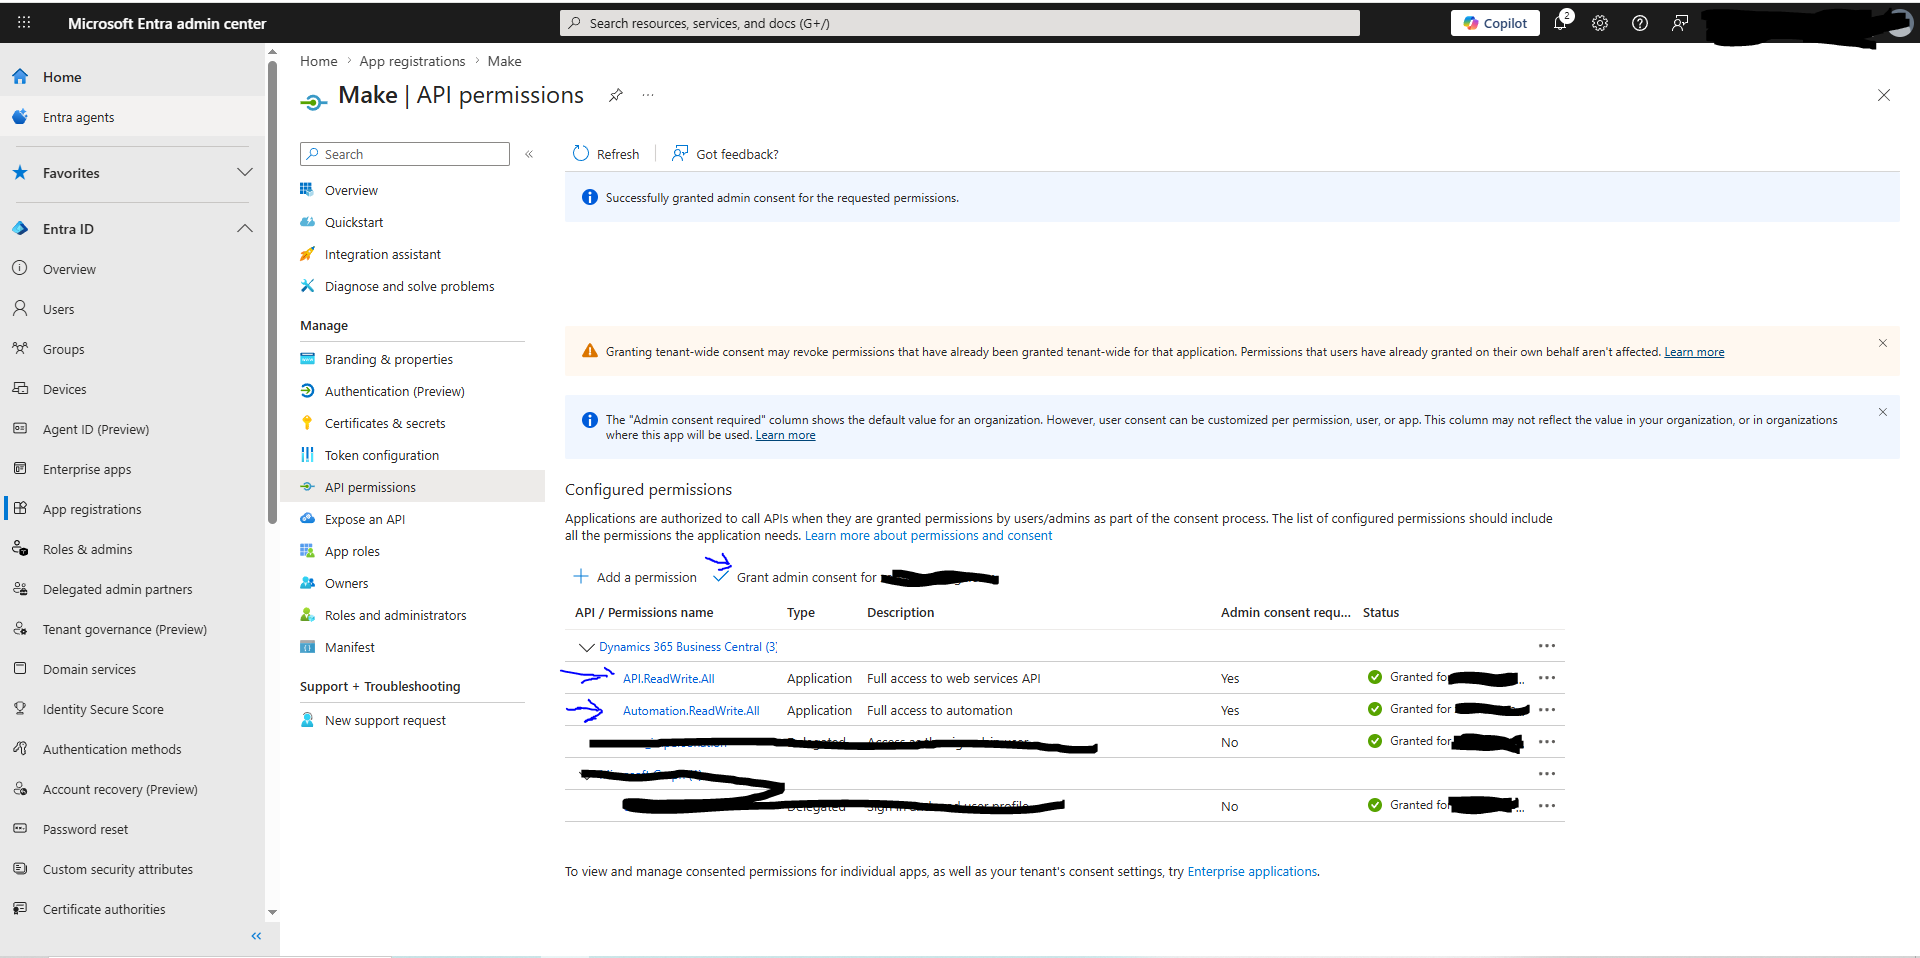1920x958 pixels.
Task: Open App registrations in sidebar
Action: (92, 509)
